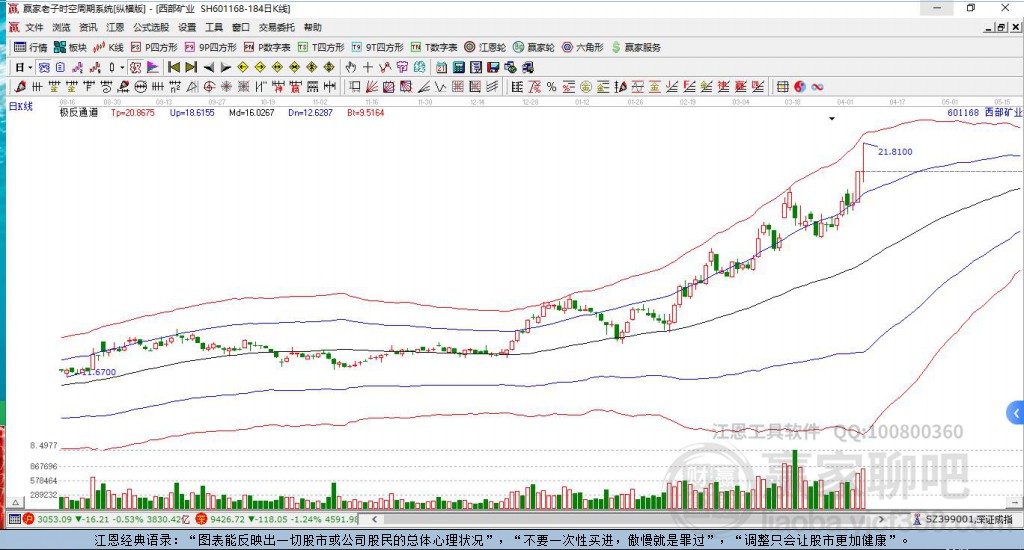
Task: Step forward with the black right arrow
Action: point(225,67)
